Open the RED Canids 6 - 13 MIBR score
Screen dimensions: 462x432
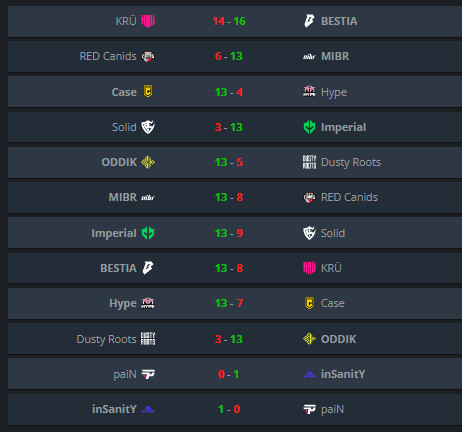click(229, 56)
